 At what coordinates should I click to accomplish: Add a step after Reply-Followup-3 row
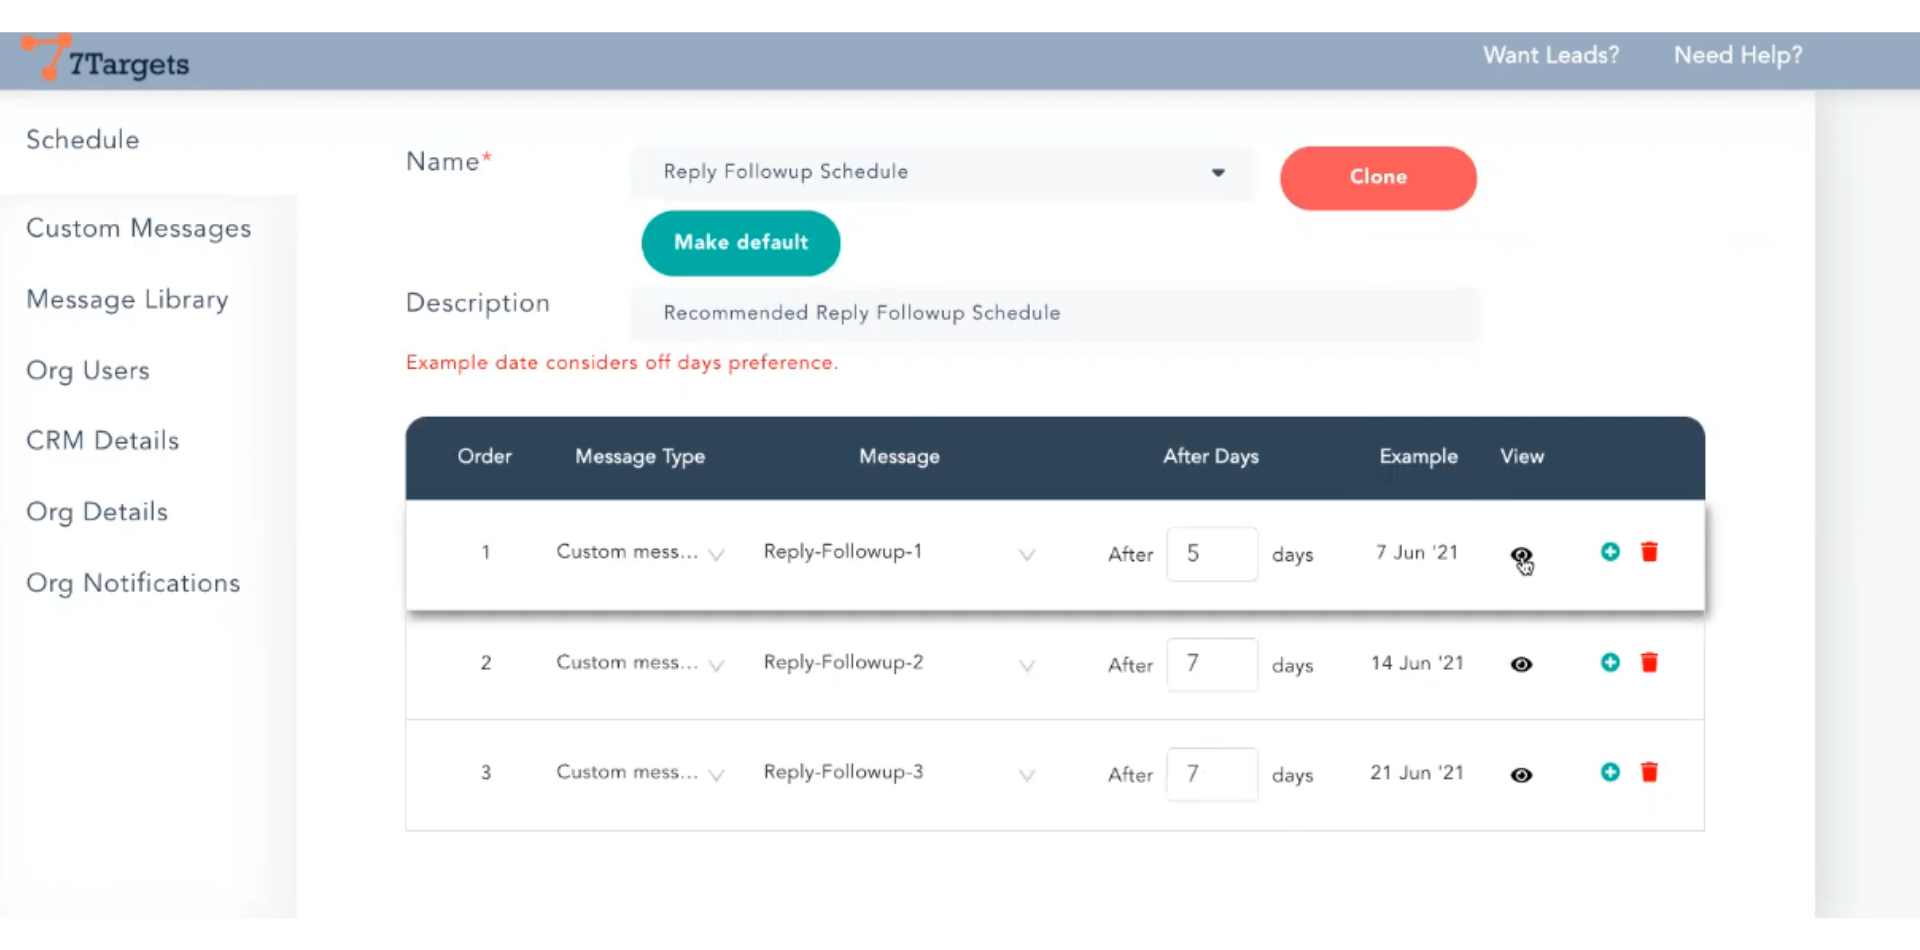(x=1610, y=773)
